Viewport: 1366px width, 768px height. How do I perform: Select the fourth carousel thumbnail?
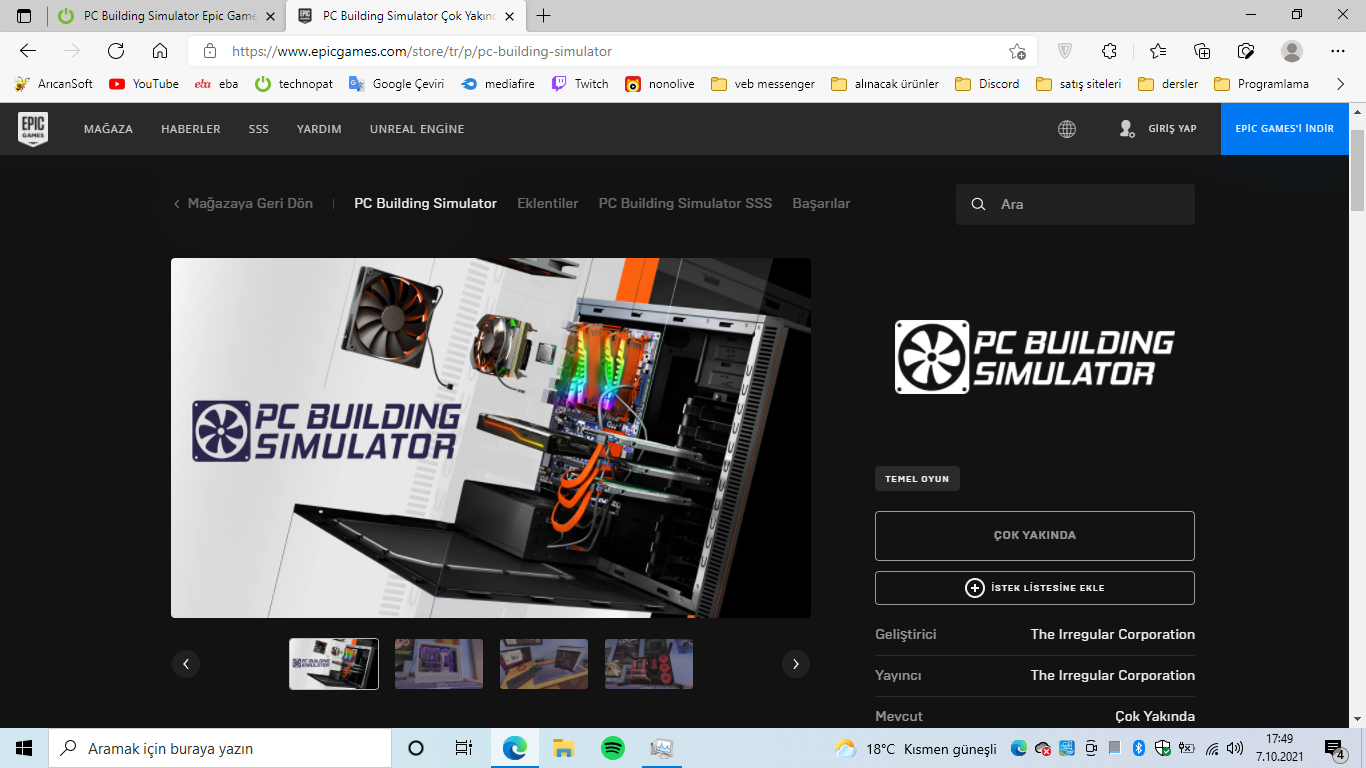(x=649, y=664)
